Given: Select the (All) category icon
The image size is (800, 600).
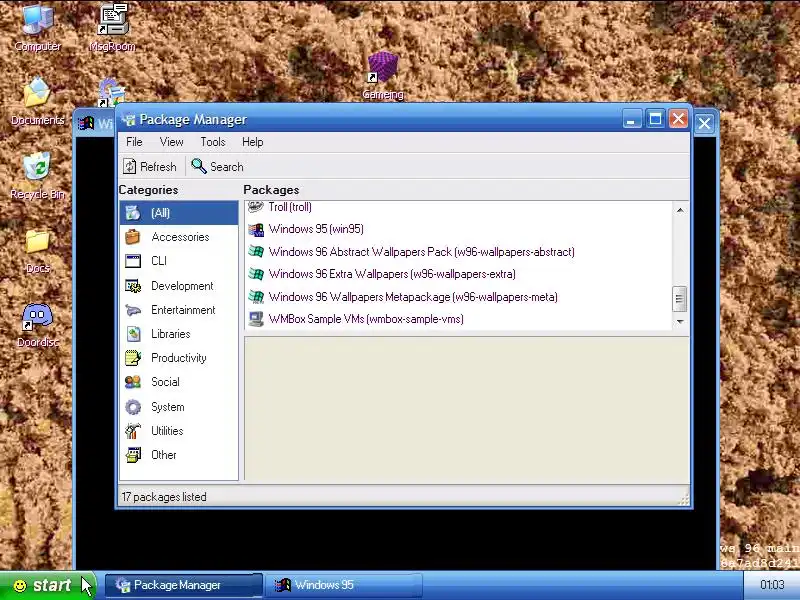Looking at the screenshot, I should pos(133,213).
